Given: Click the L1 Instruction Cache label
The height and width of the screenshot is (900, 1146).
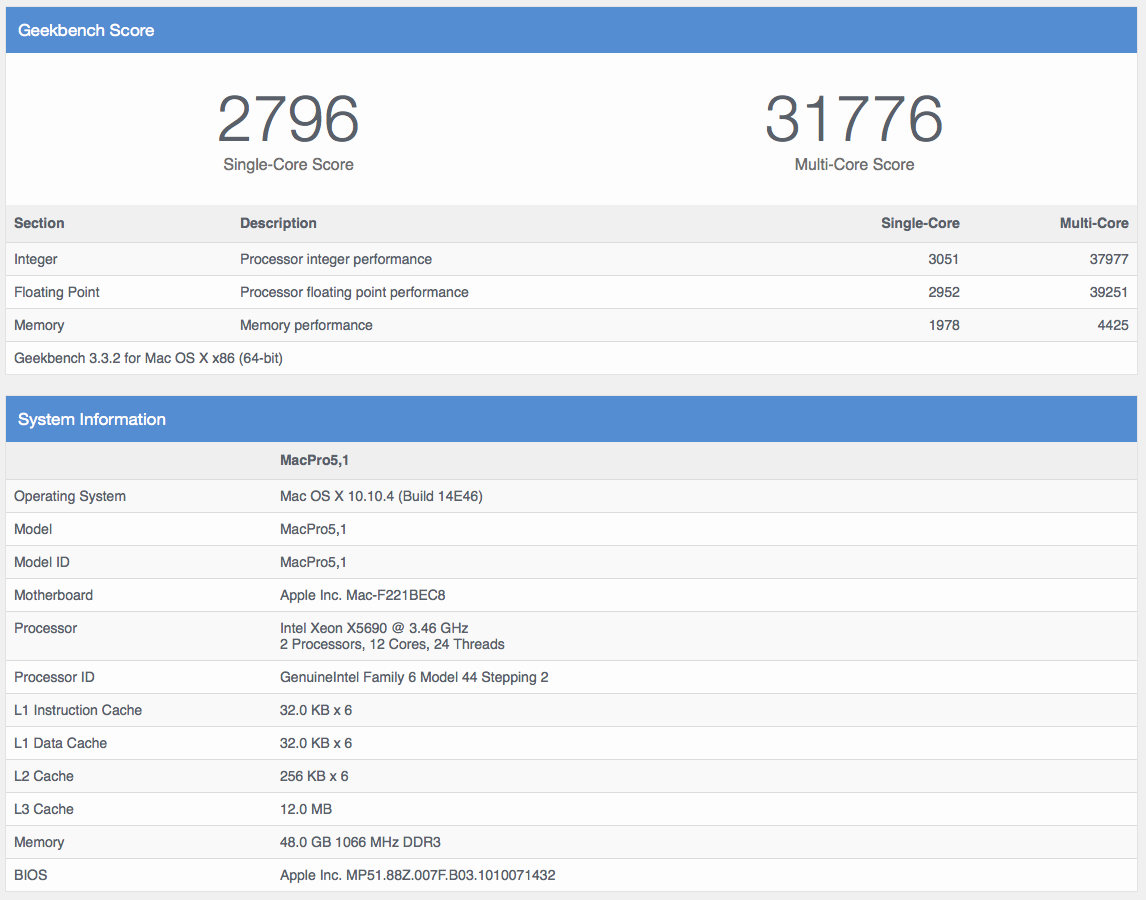Looking at the screenshot, I should [x=78, y=710].
